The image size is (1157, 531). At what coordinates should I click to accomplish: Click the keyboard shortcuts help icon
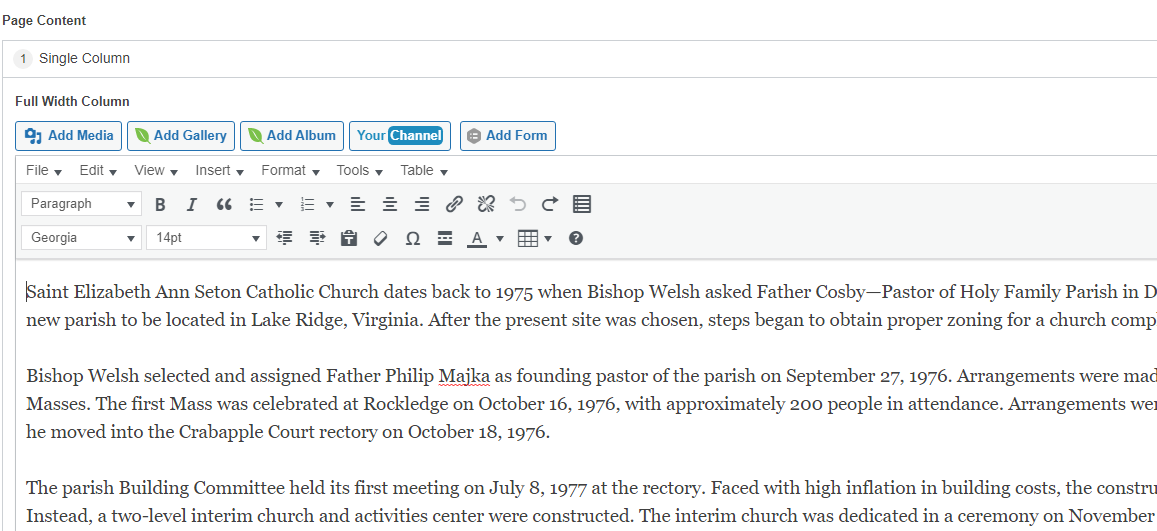pos(576,238)
